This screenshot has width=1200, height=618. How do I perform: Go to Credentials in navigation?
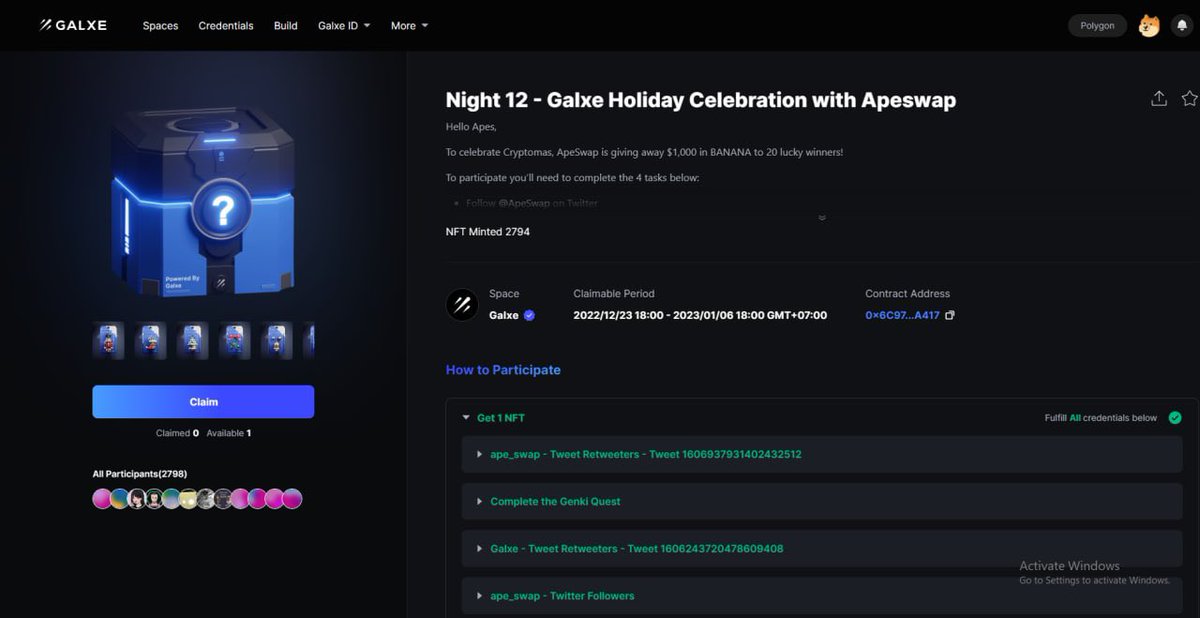click(226, 25)
